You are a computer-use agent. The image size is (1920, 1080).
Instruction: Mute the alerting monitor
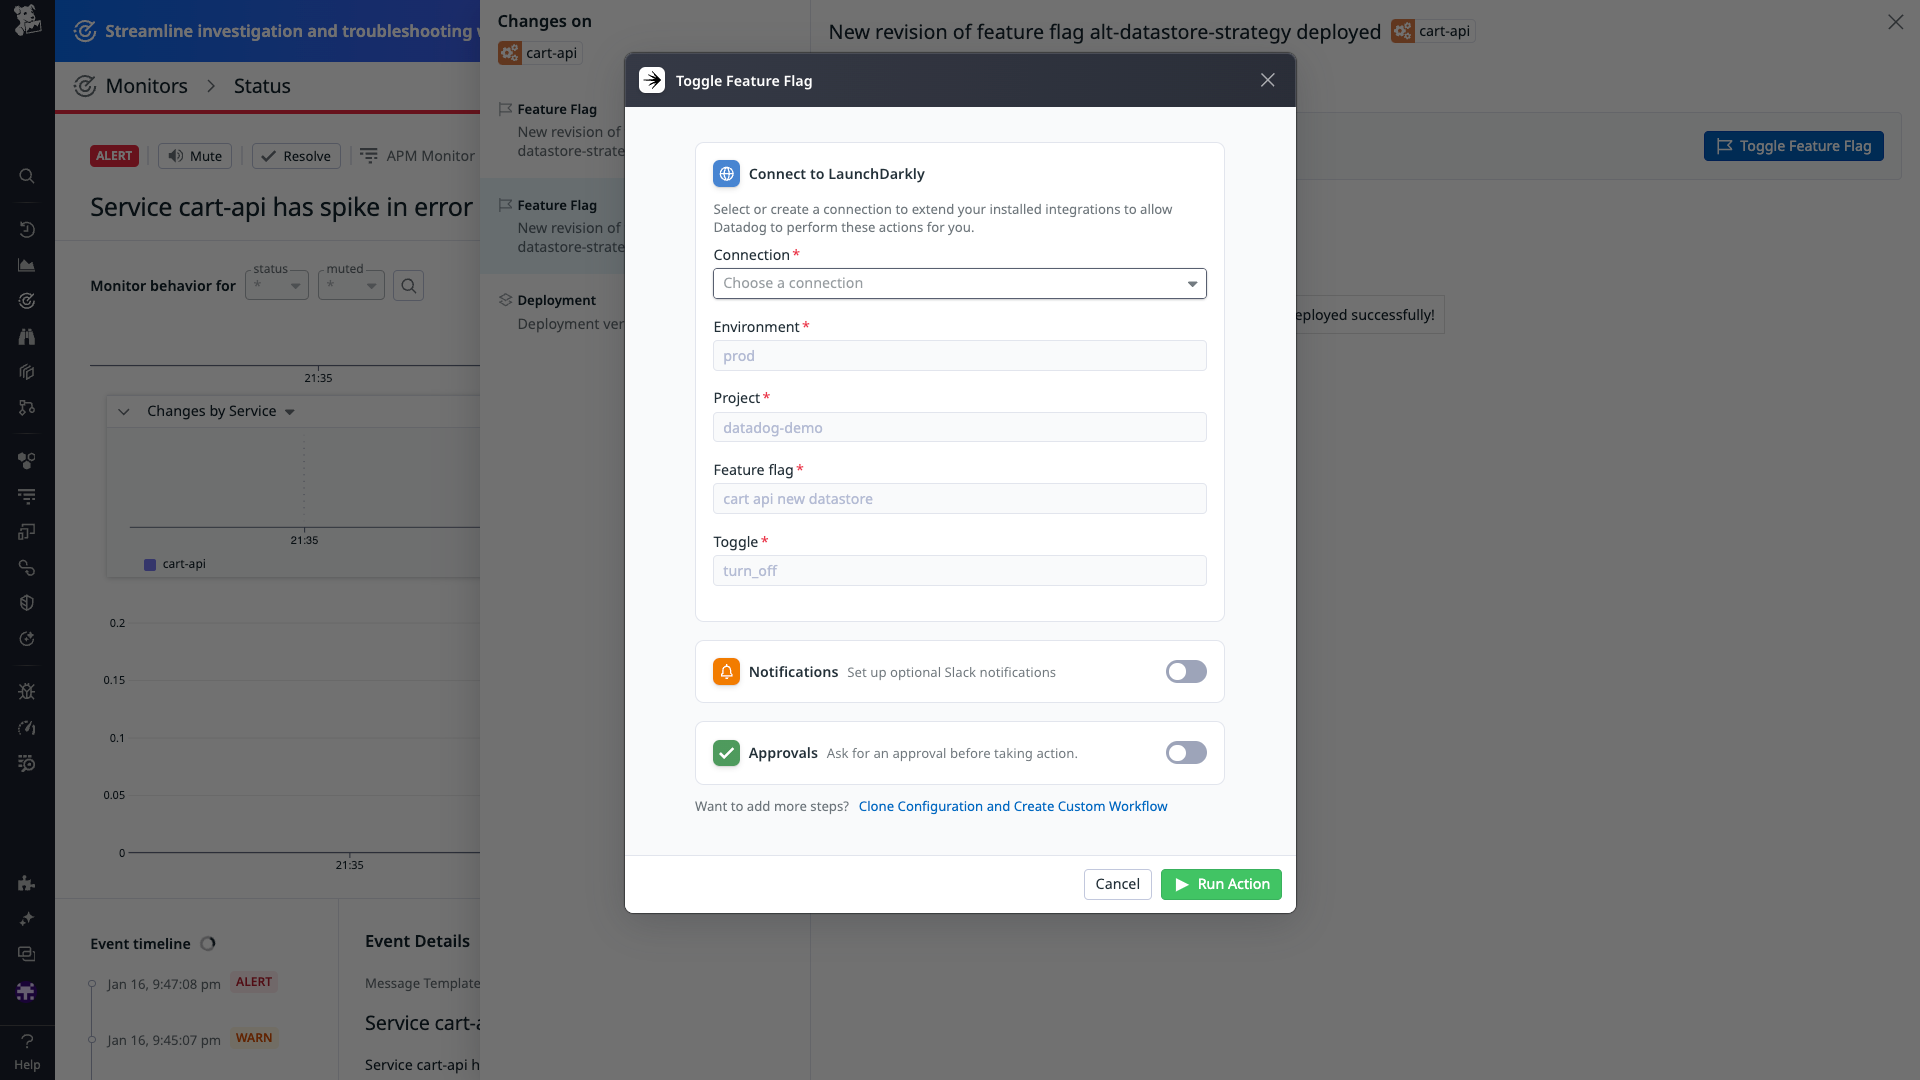pyautogui.click(x=194, y=156)
